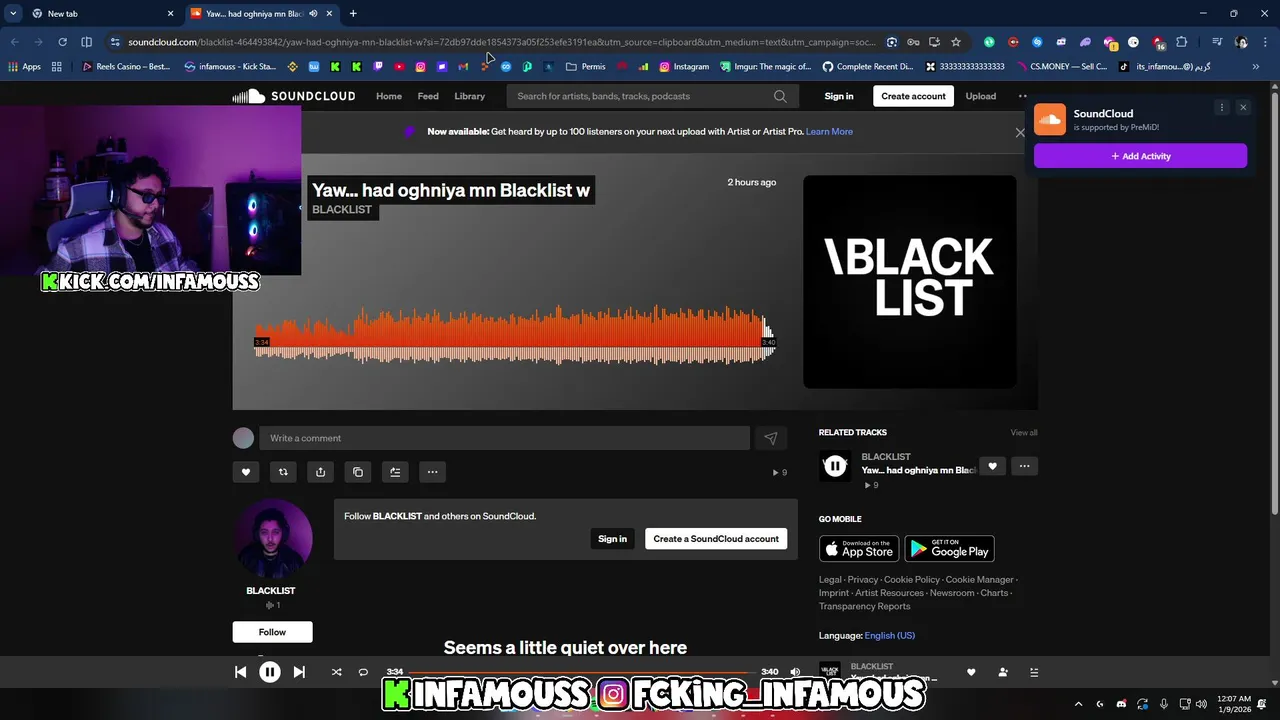Change language via English (US) link
Viewport: 1280px width, 720px height.
[889, 635]
